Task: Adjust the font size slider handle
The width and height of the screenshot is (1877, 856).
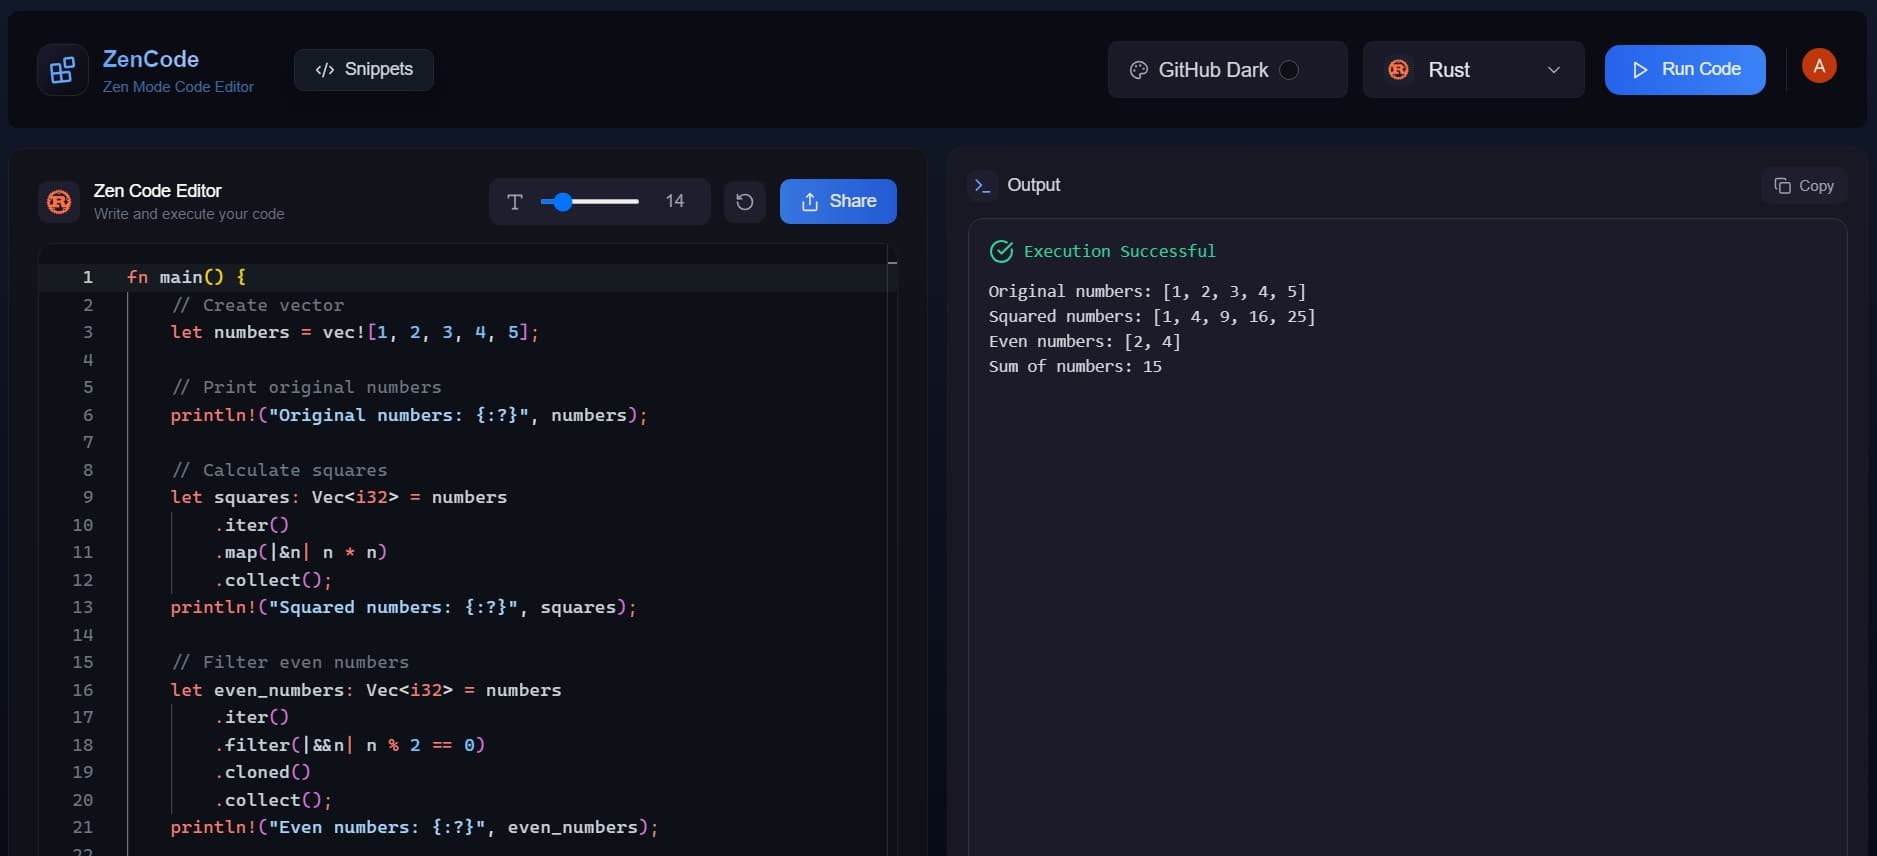Action: pyautogui.click(x=563, y=202)
